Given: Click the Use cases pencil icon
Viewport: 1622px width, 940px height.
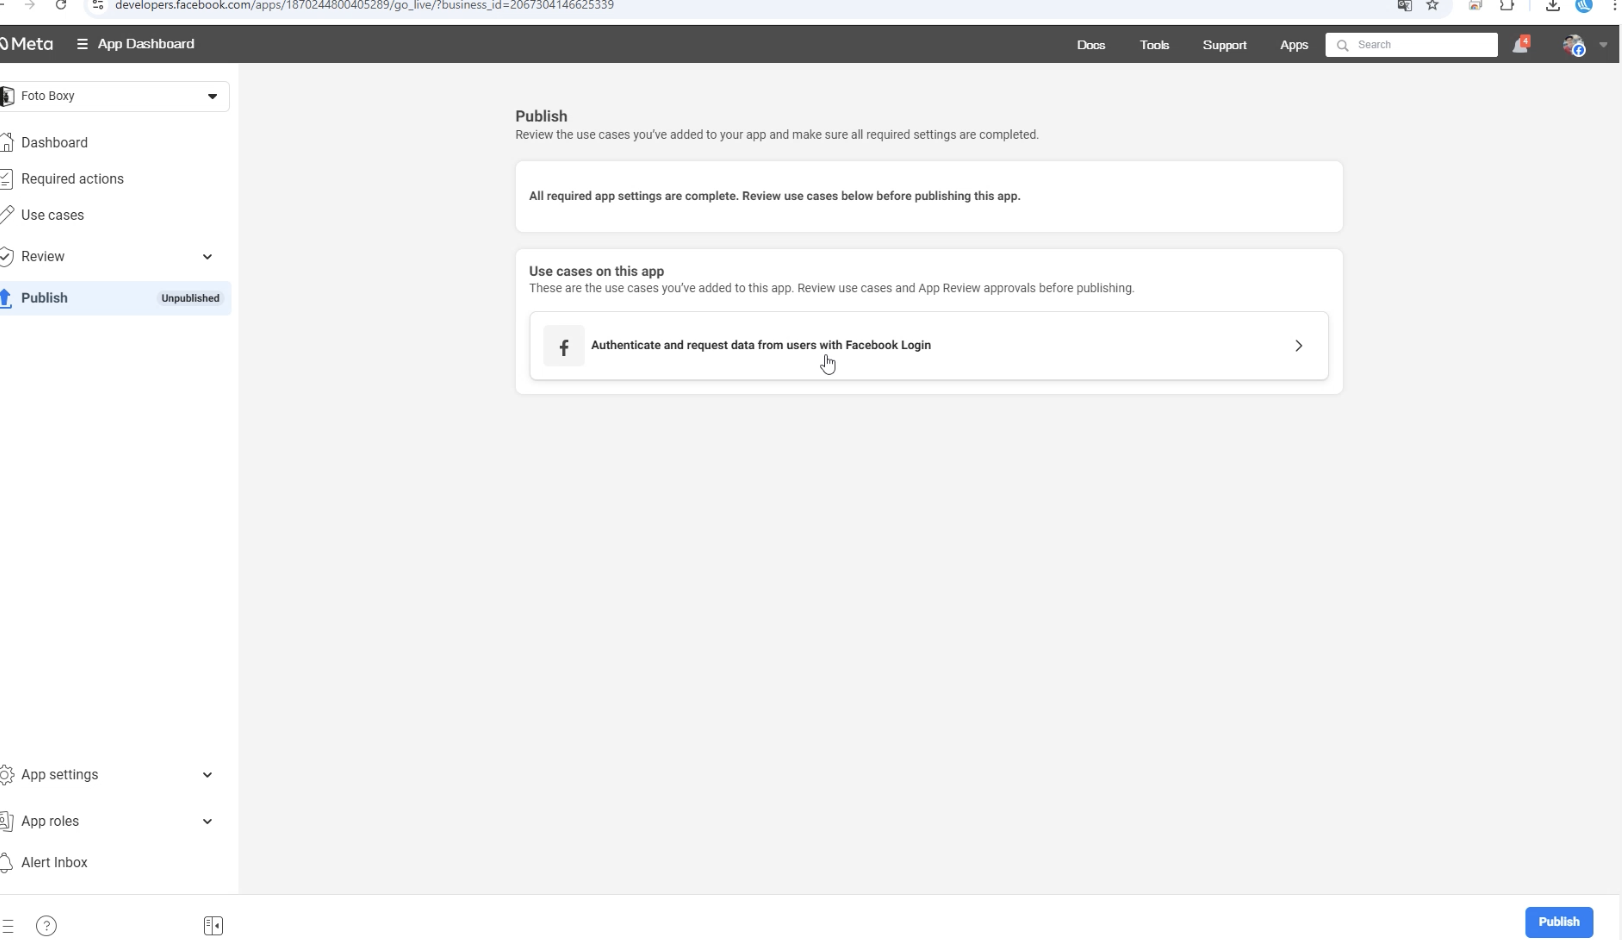Looking at the screenshot, I should point(6,215).
